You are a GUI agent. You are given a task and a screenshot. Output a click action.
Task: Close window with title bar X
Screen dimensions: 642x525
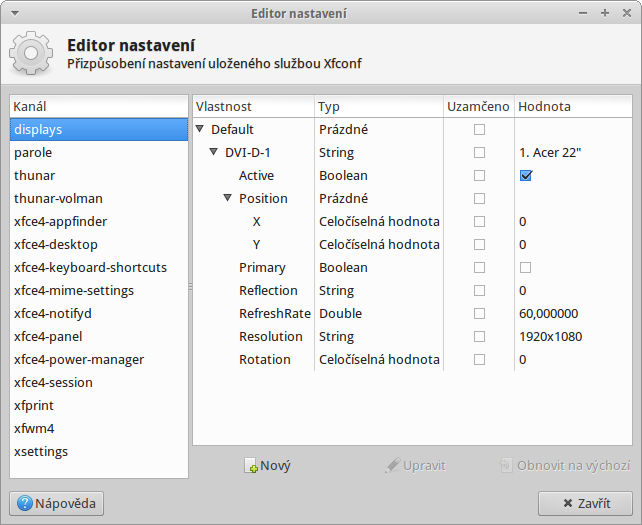[627, 13]
